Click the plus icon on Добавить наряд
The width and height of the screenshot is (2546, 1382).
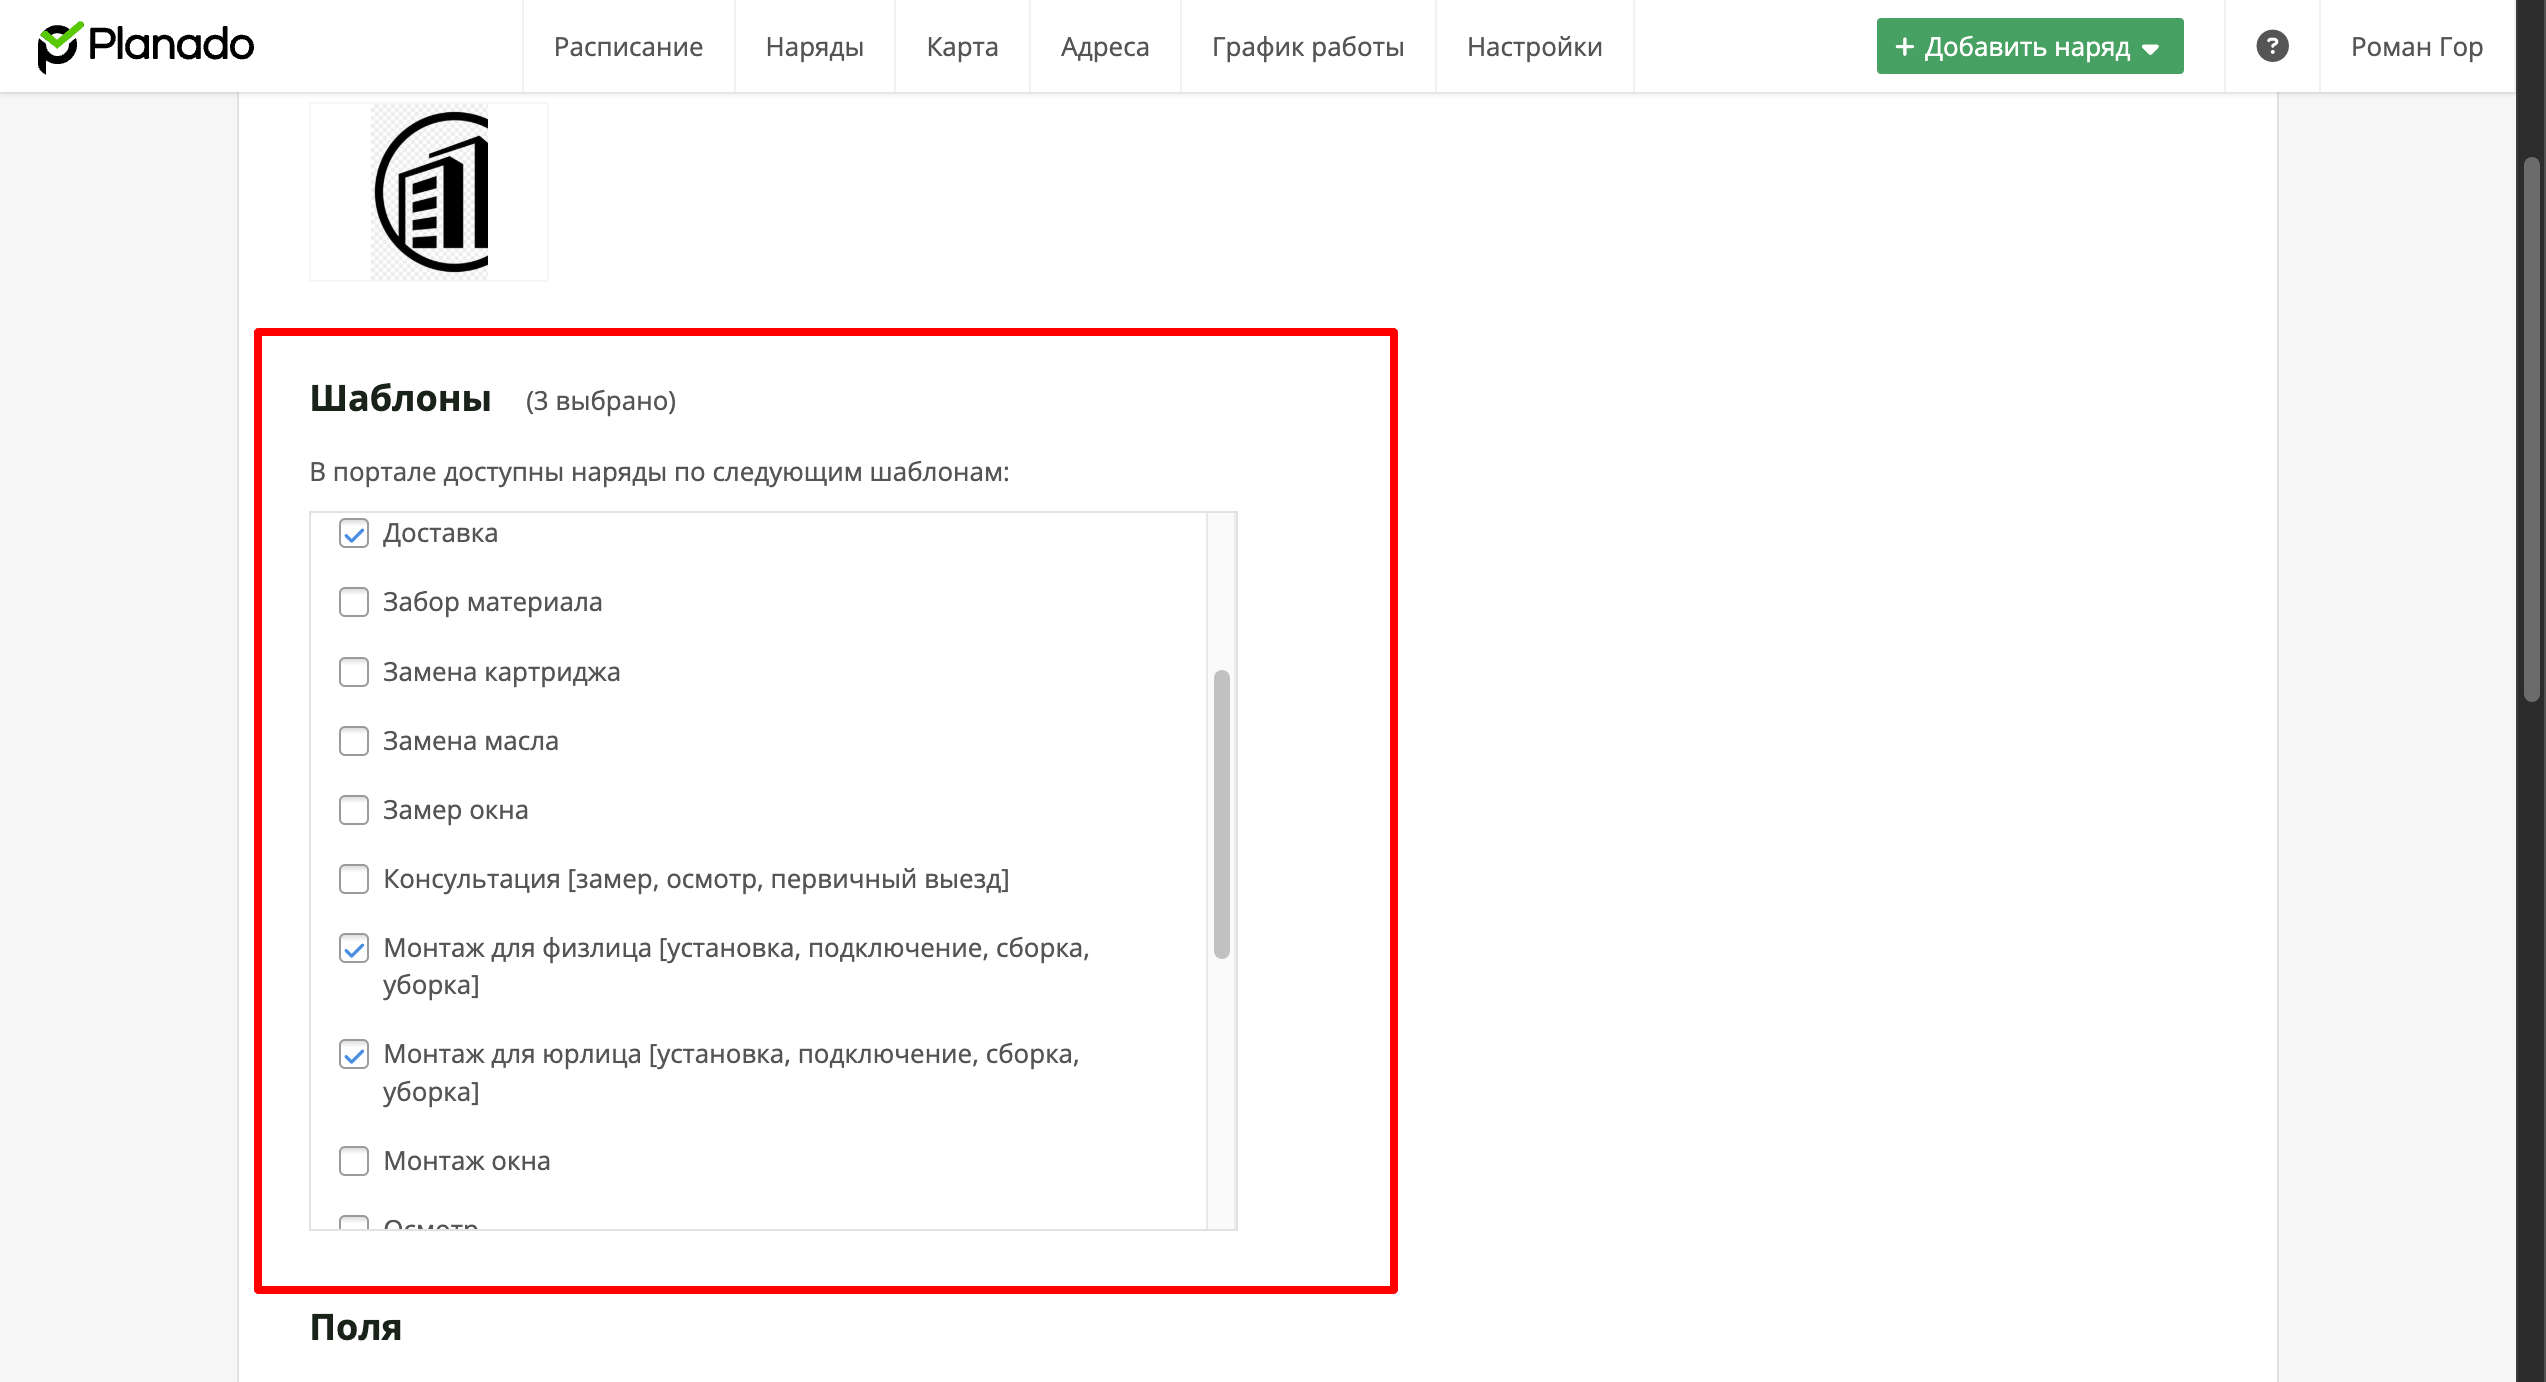1904,47
